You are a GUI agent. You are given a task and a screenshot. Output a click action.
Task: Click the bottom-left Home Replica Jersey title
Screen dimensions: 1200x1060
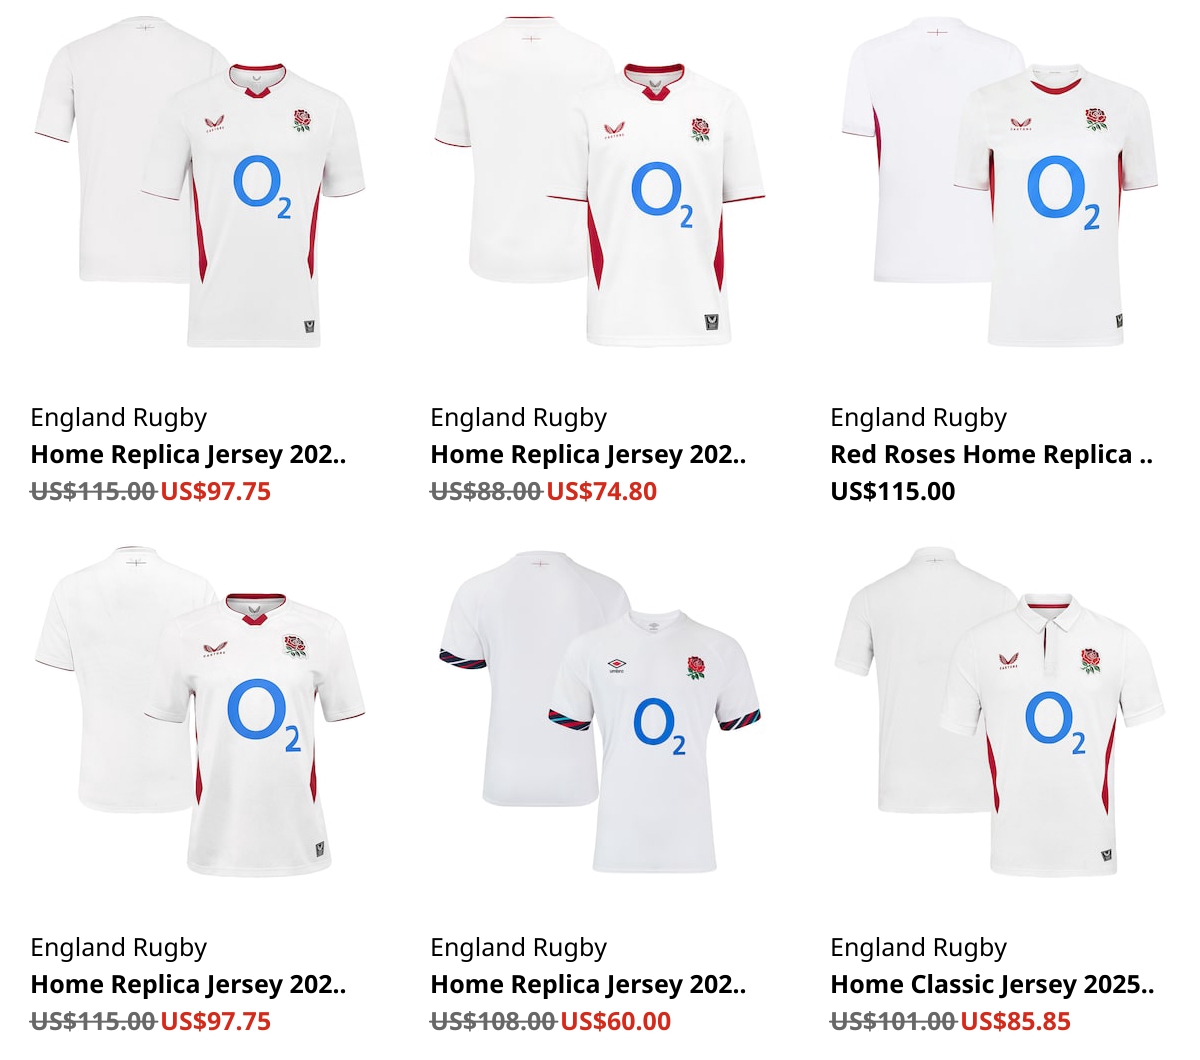188,985
